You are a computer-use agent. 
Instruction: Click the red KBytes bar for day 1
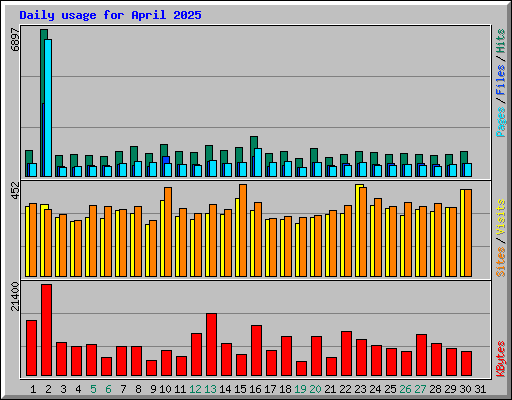point(31,348)
